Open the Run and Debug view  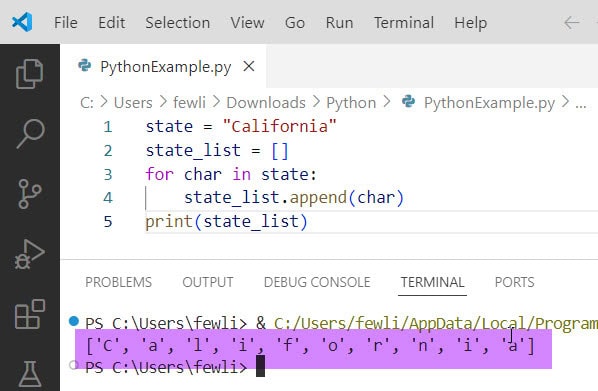point(30,254)
